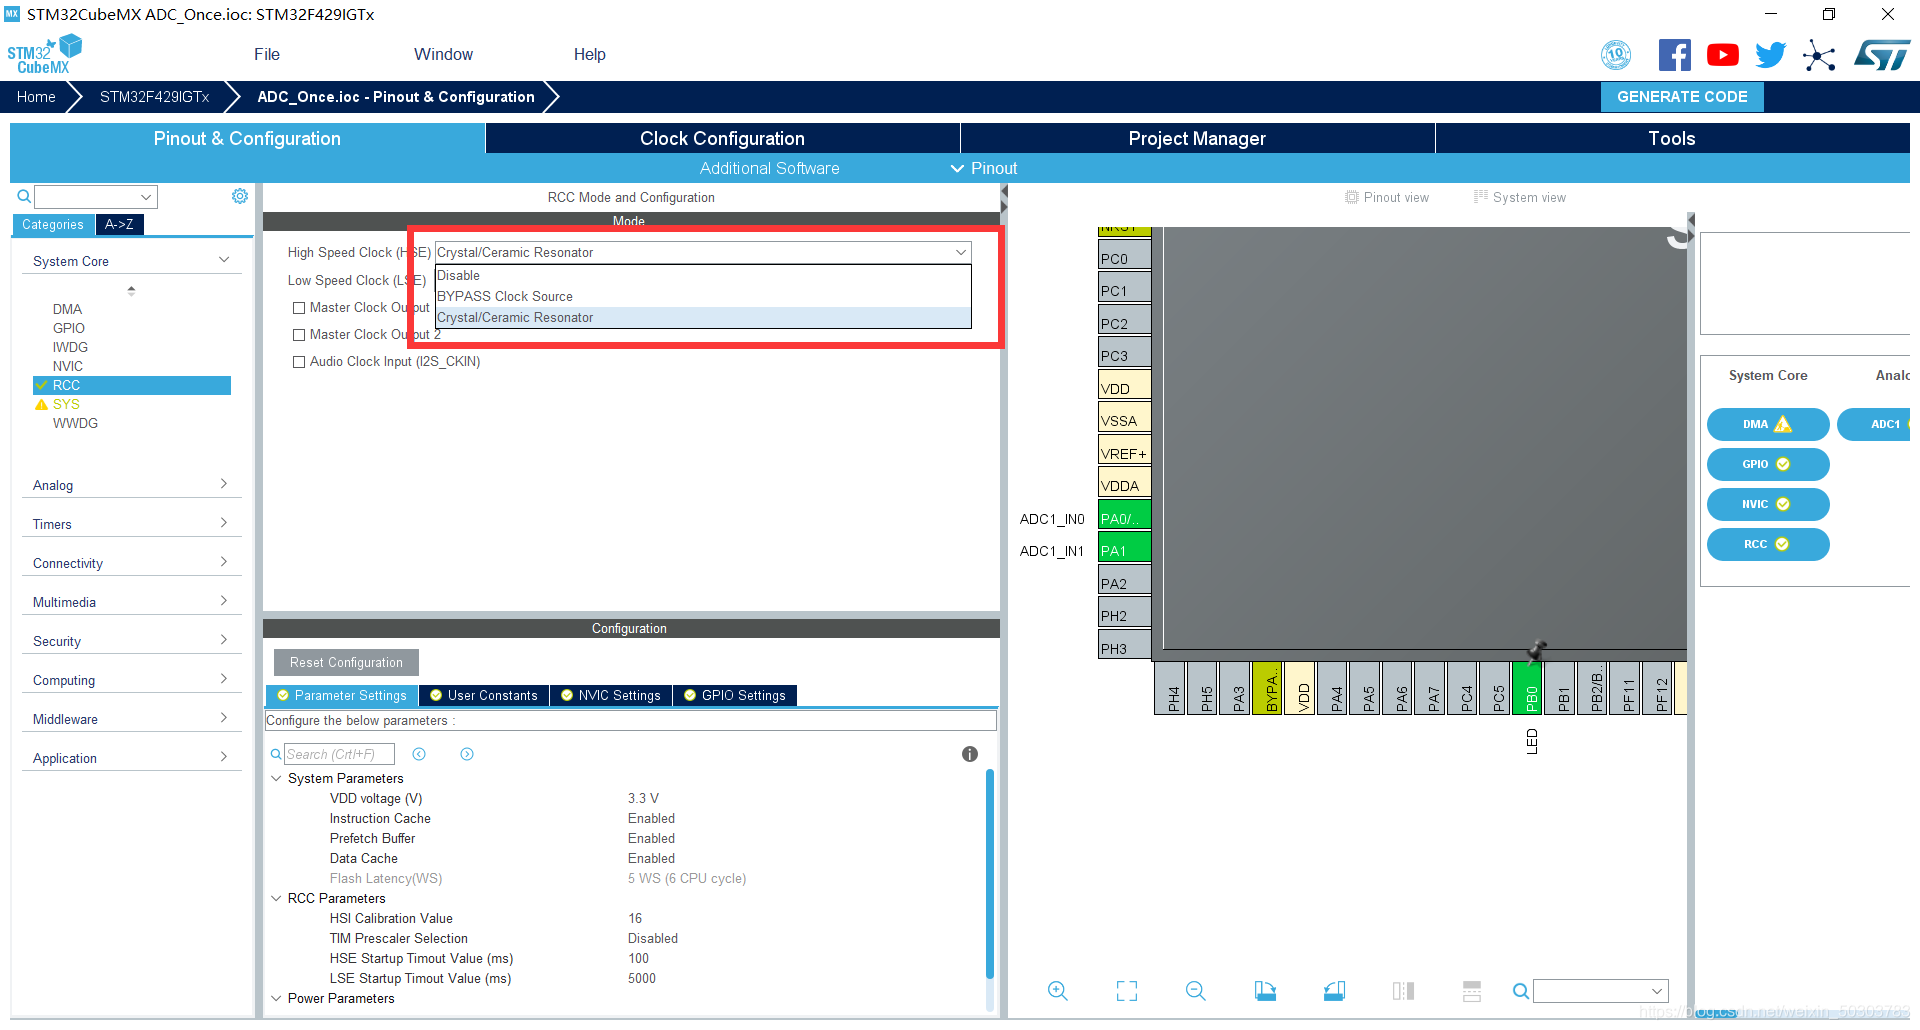Click the SYS warning triangle icon
The width and height of the screenshot is (1920, 1030).
(x=41, y=404)
